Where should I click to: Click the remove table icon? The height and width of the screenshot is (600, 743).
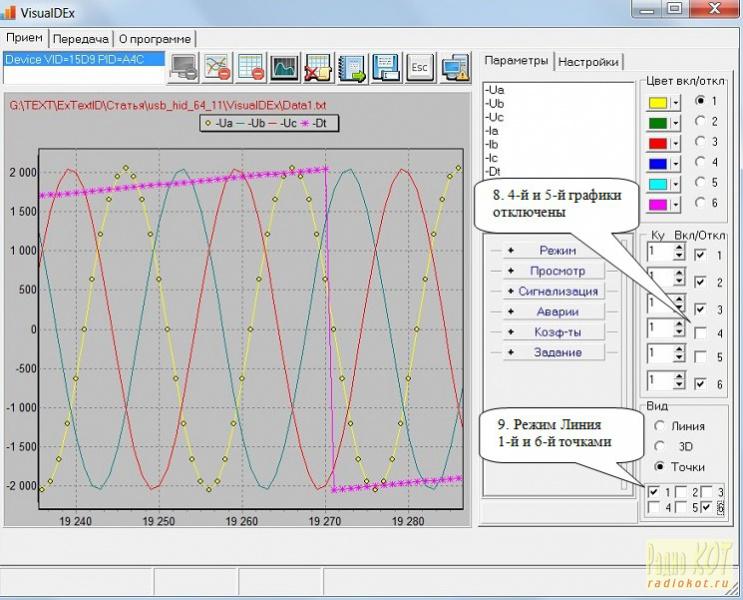[251, 68]
